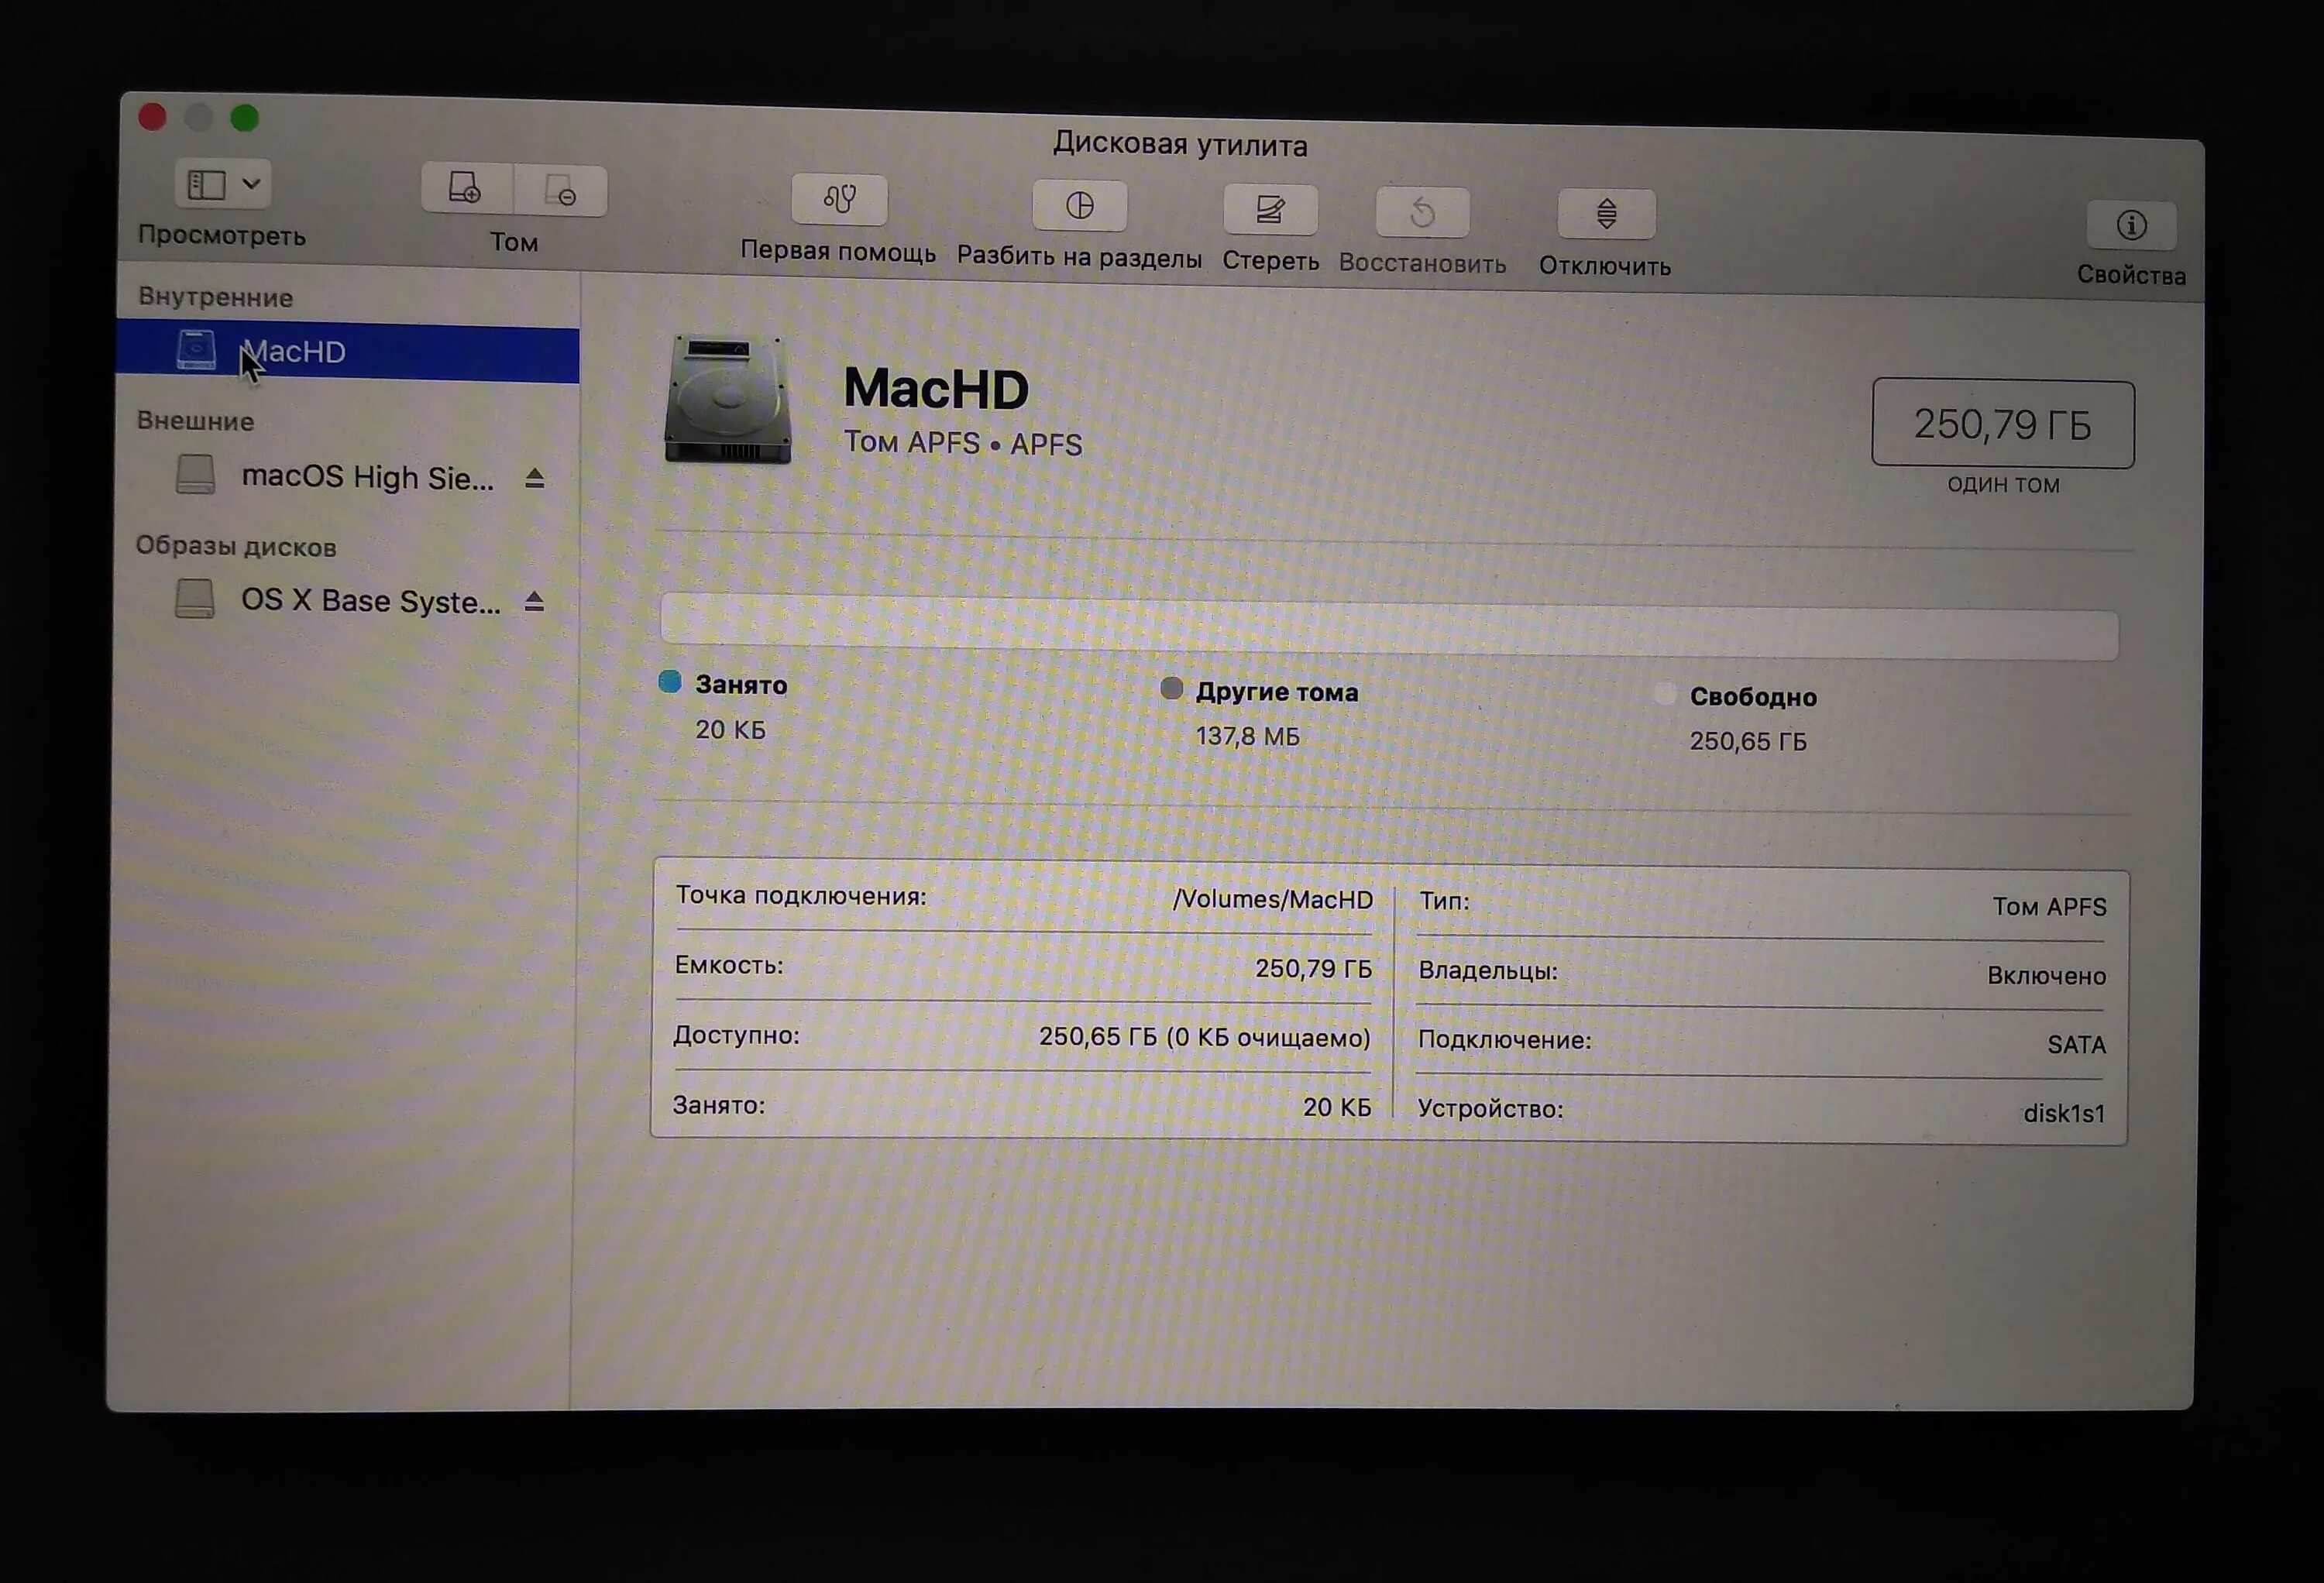Viewport: 2324px width, 1583px height.
Task: Click the gray Другие тома color dot
Action: (x=1171, y=688)
